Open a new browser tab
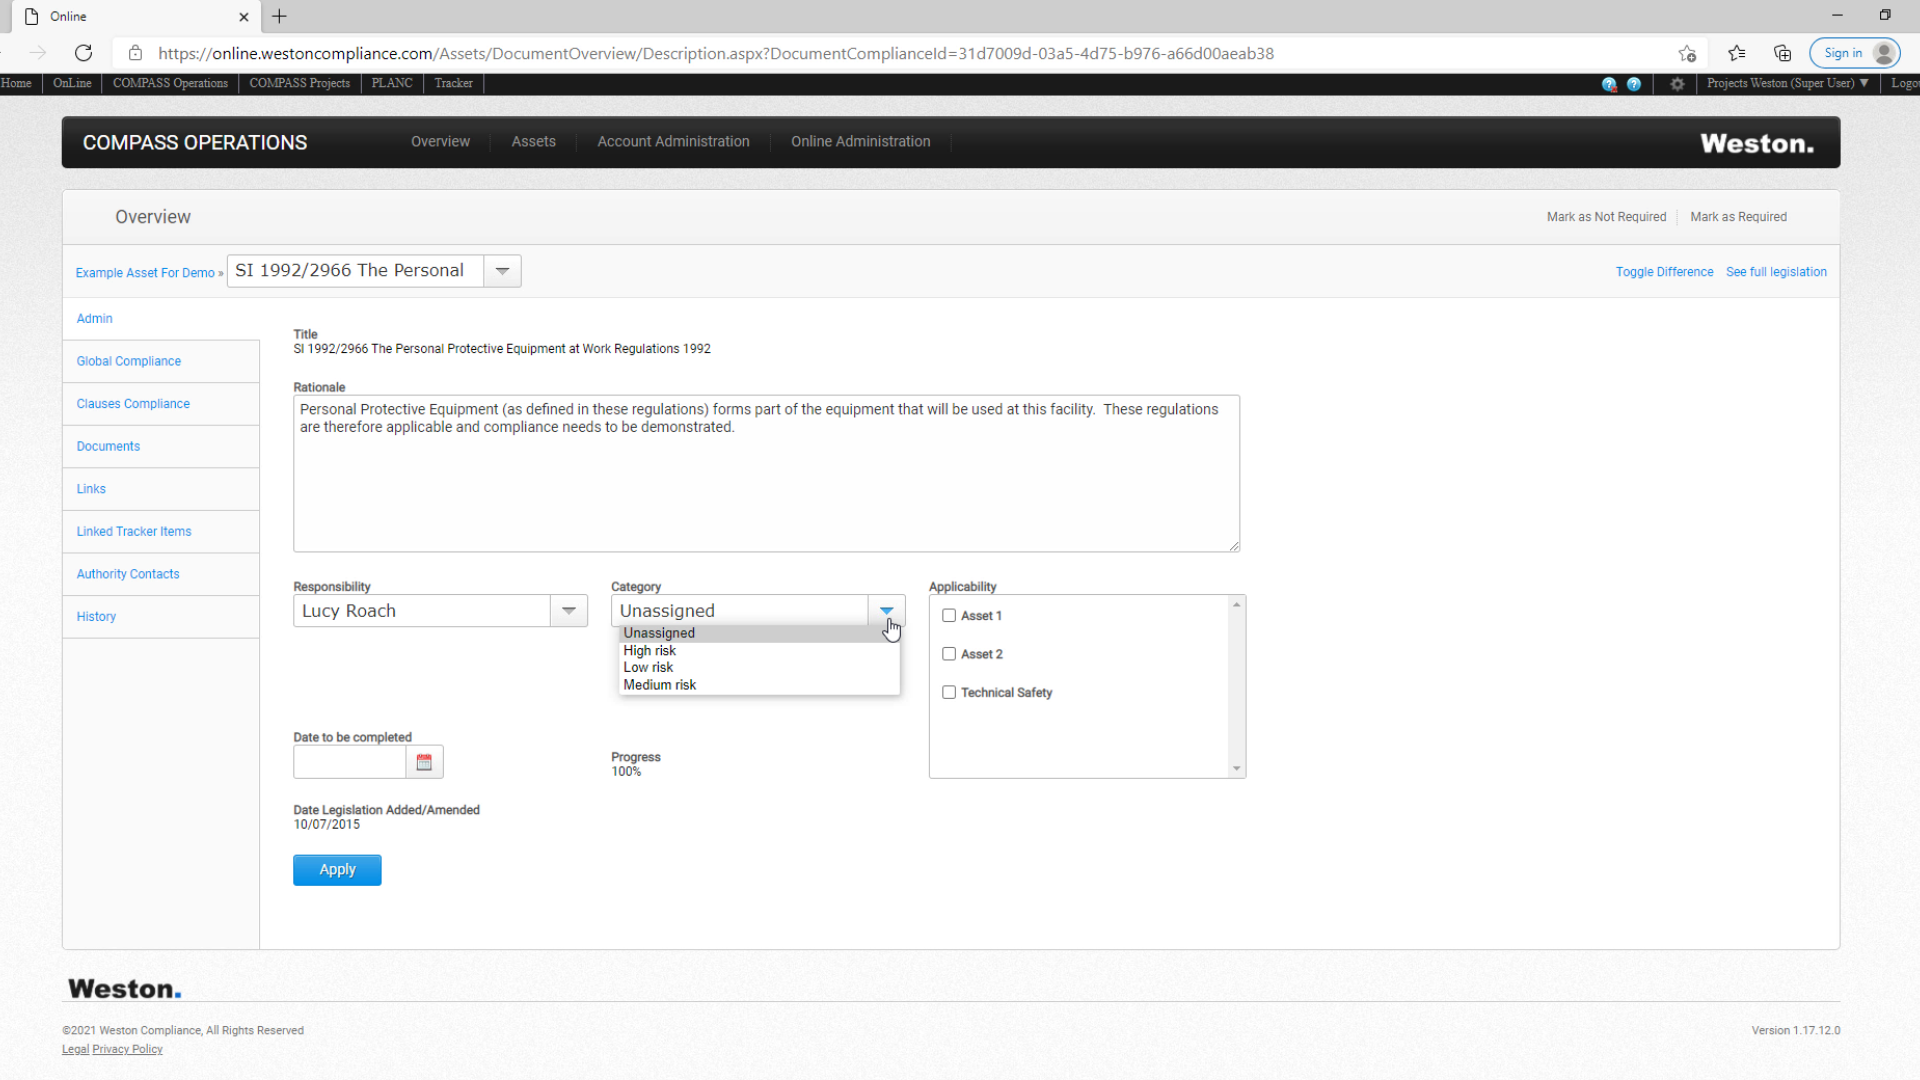 [279, 16]
